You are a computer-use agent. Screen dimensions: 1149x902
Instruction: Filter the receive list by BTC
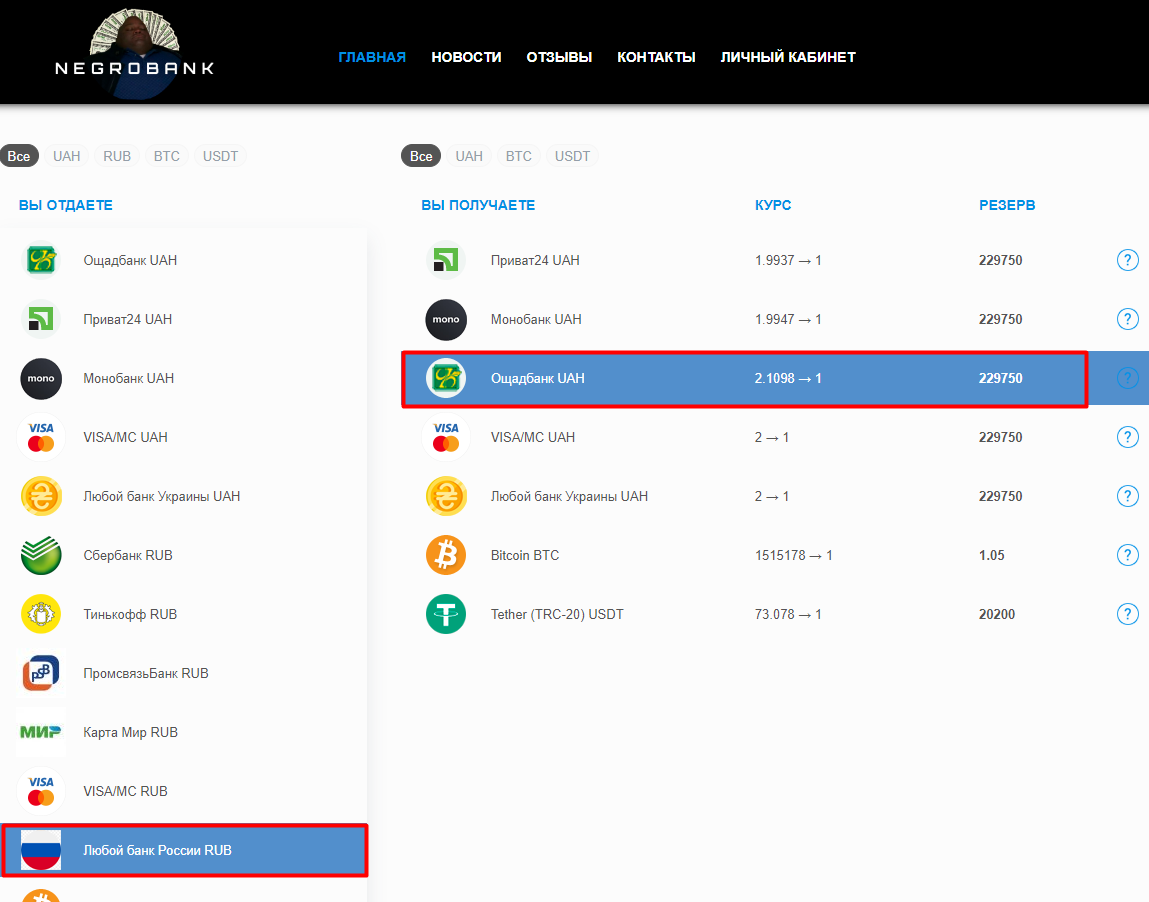point(519,156)
